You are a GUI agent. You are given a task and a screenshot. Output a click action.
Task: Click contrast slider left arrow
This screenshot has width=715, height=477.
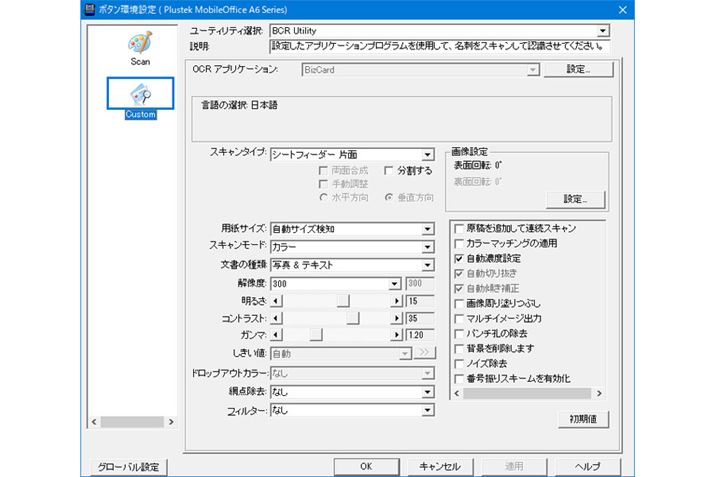[x=277, y=317]
